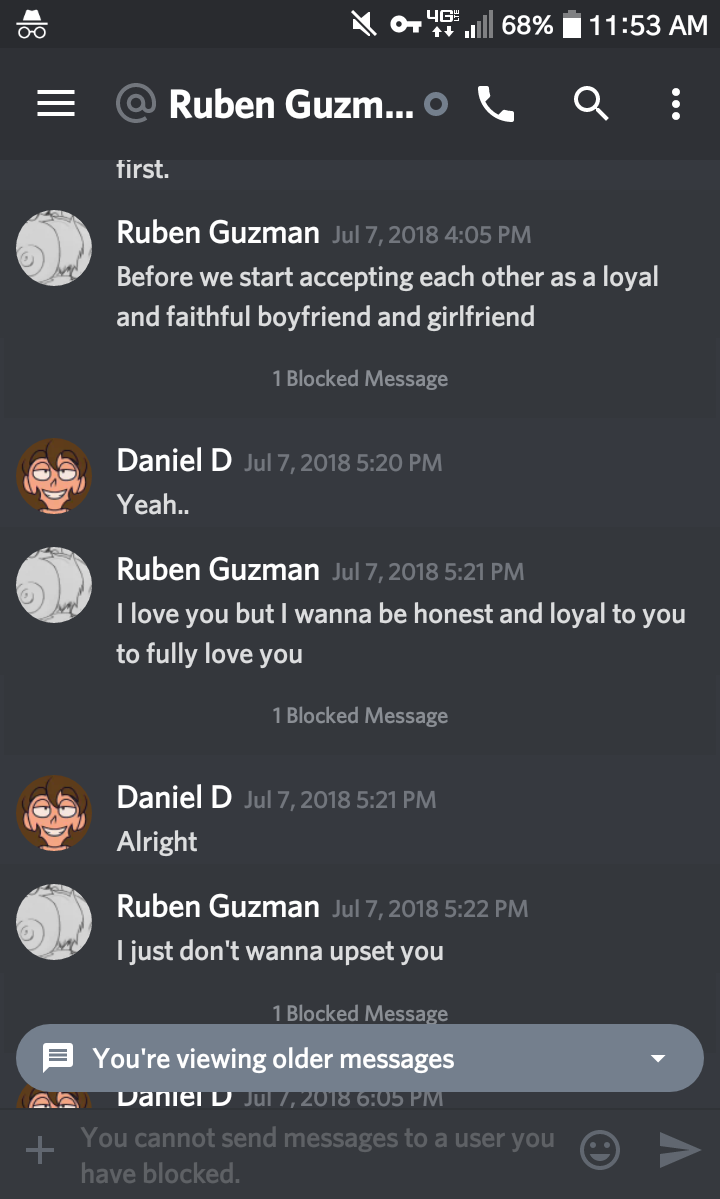Open the hamburger navigation menu
720x1199 pixels.
pyautogui.click(x=56, y=103)
